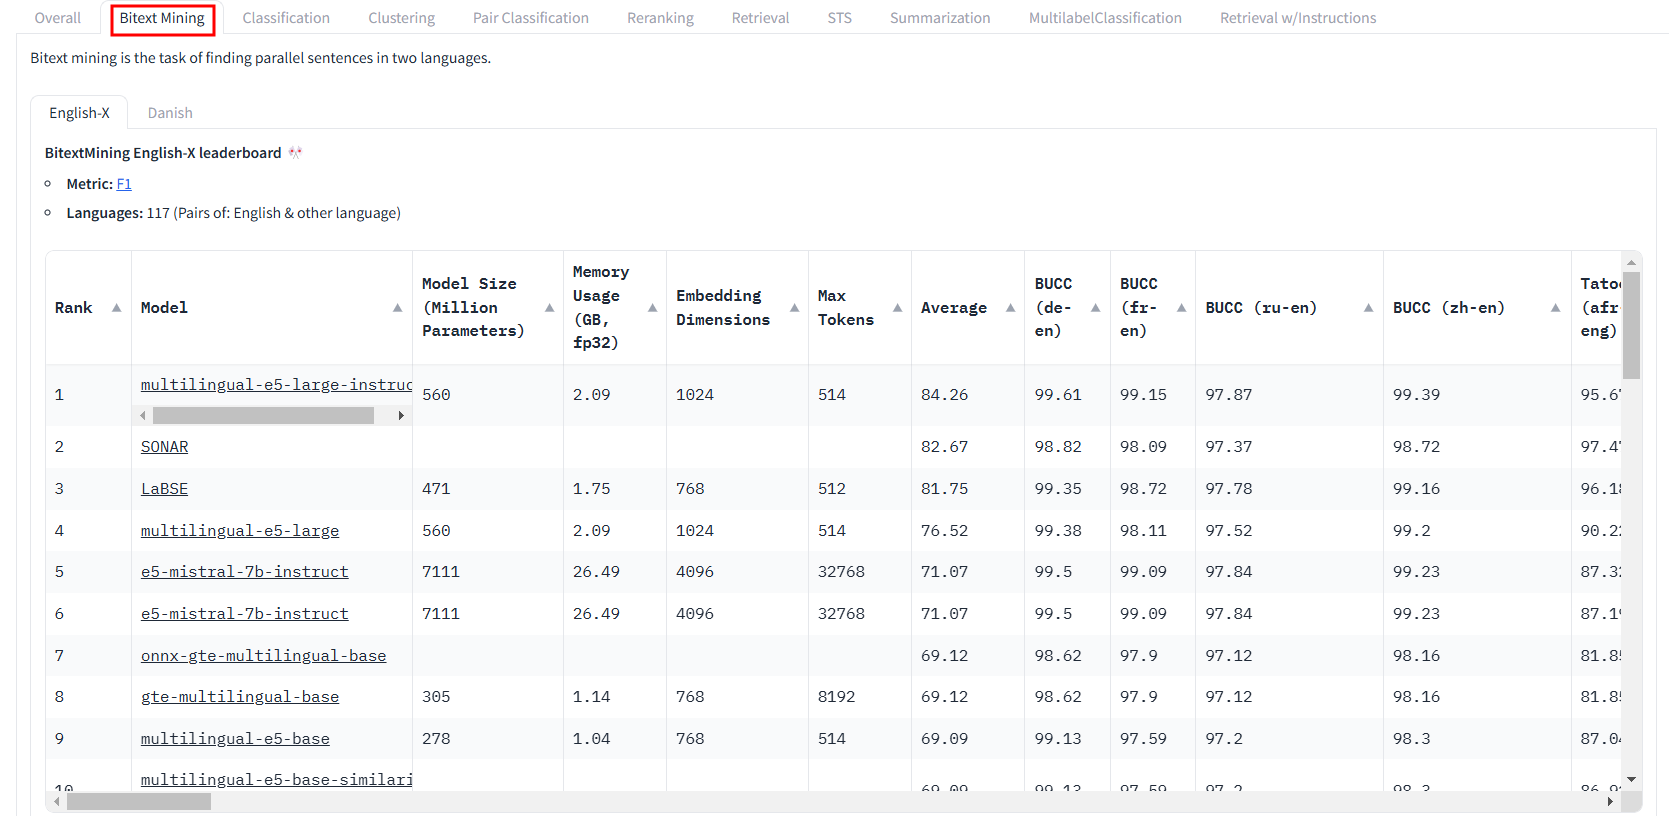1669x816 pixels.
Task: Click the Max Tokens header label
Action: click(846, 308)
